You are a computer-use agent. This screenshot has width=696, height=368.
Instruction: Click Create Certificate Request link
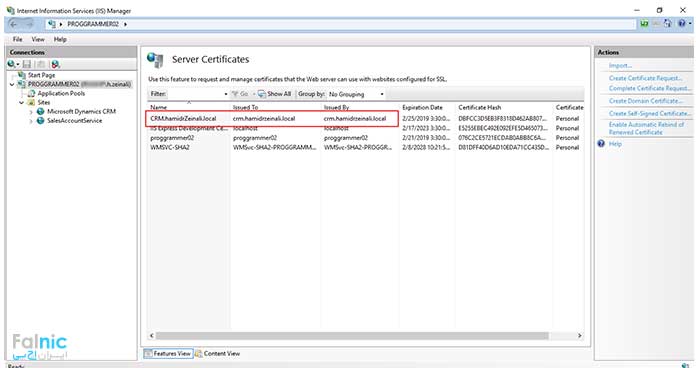645,78
